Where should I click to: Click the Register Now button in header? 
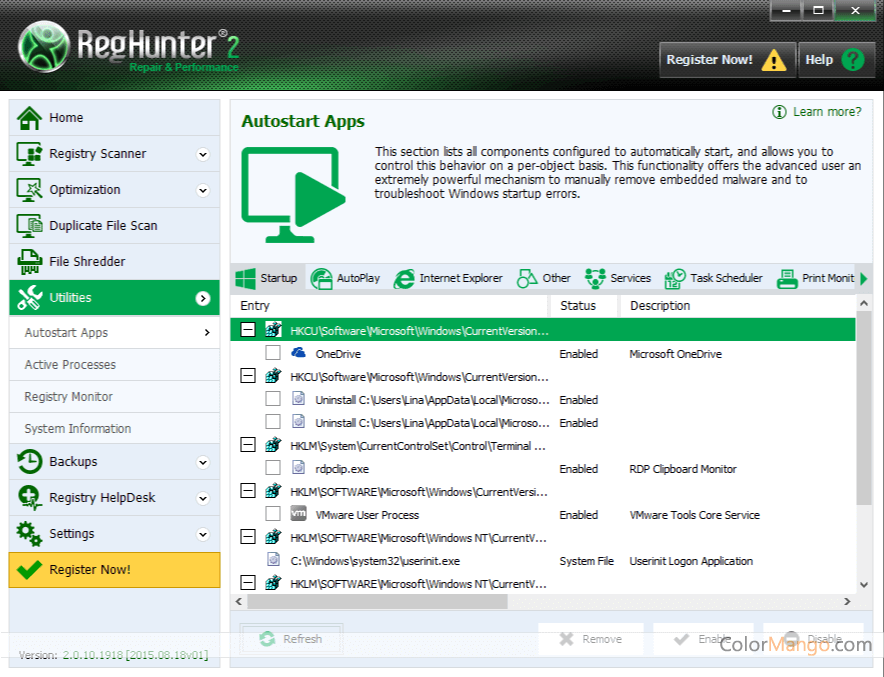point(727,60)
